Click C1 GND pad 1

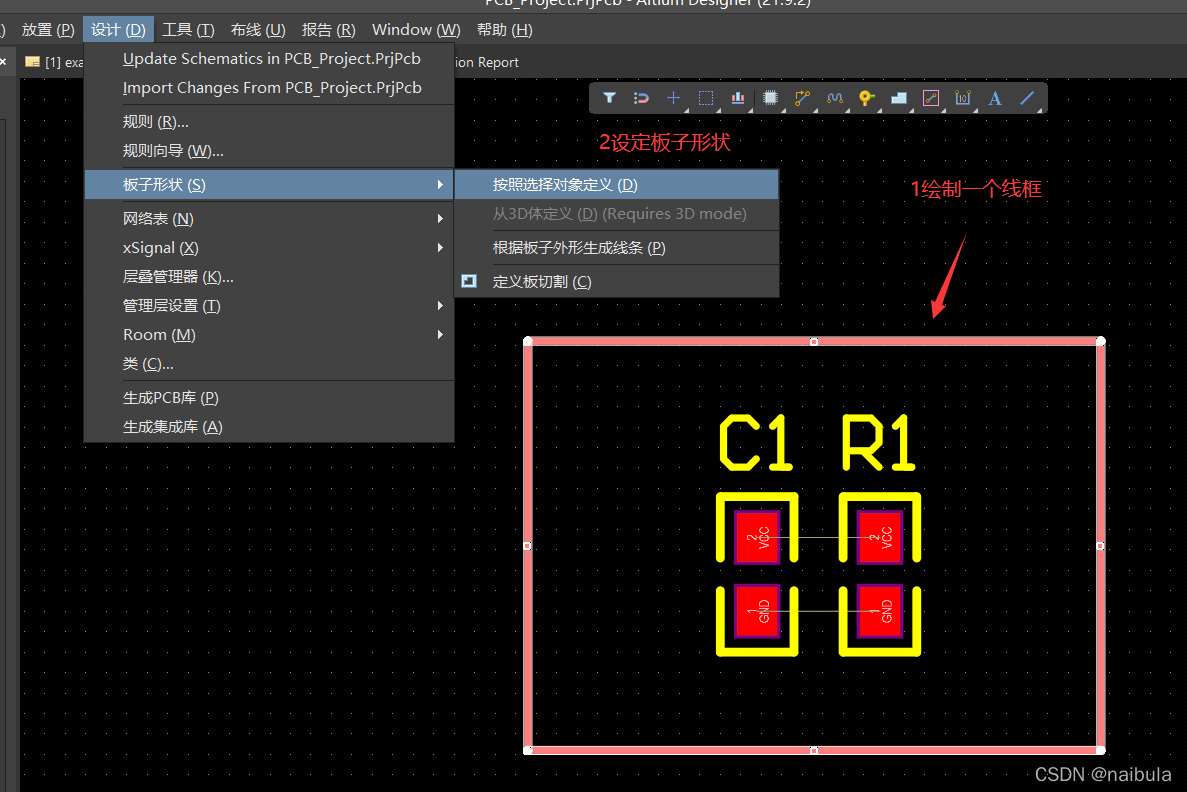tap(757, 611)
